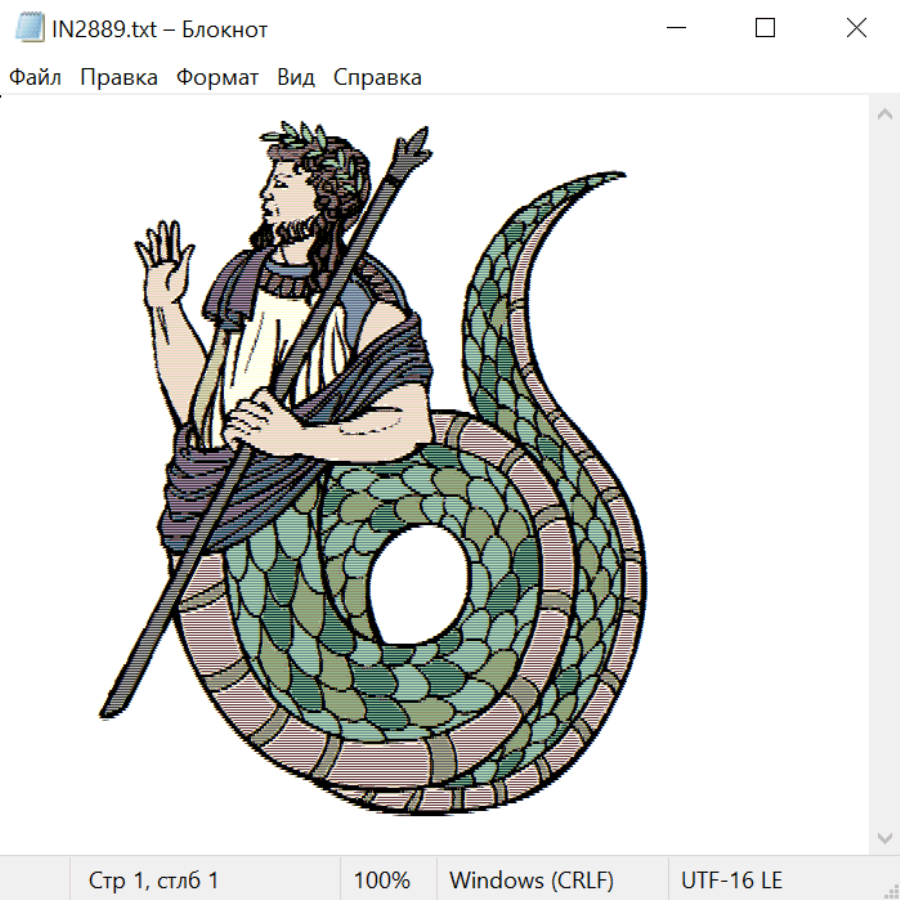
Task: Open the Вид menu
Action: (296, 78)
